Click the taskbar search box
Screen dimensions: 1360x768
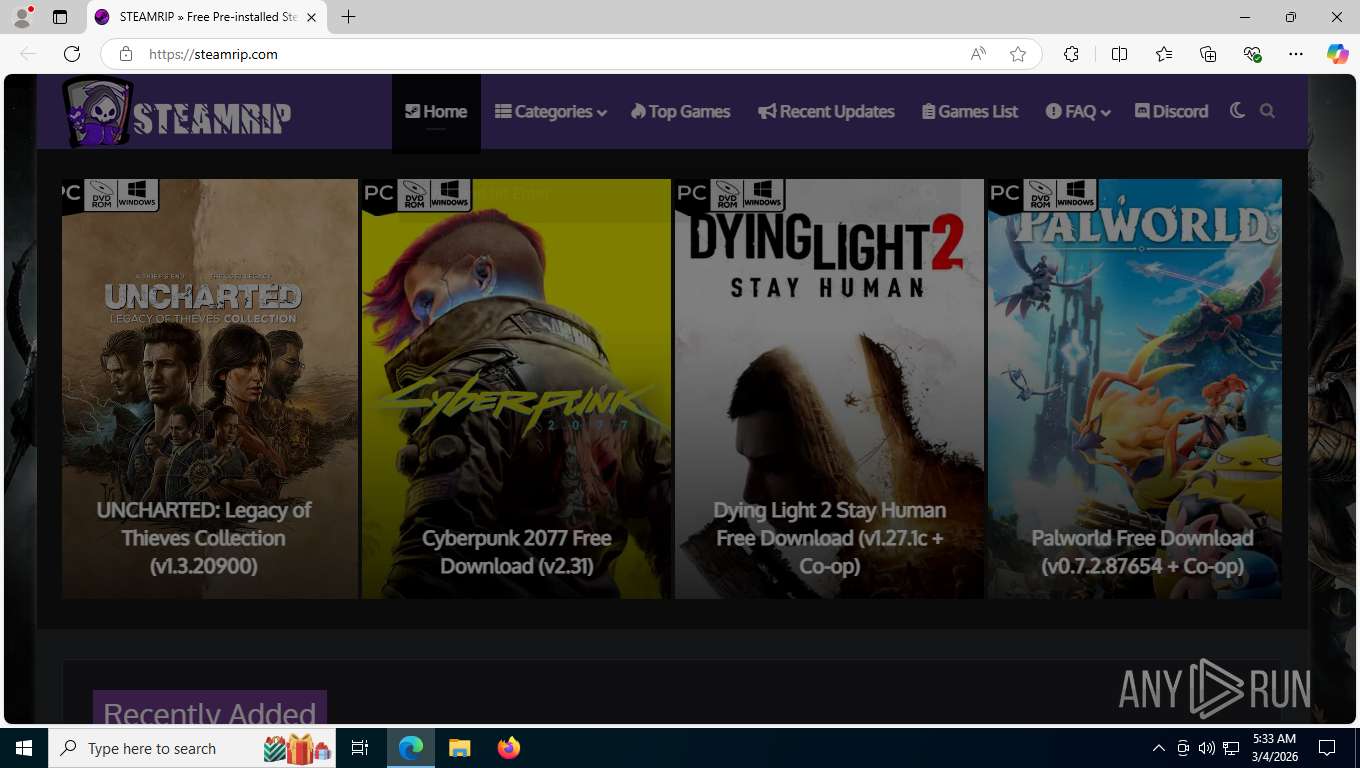tap(194, 748)
